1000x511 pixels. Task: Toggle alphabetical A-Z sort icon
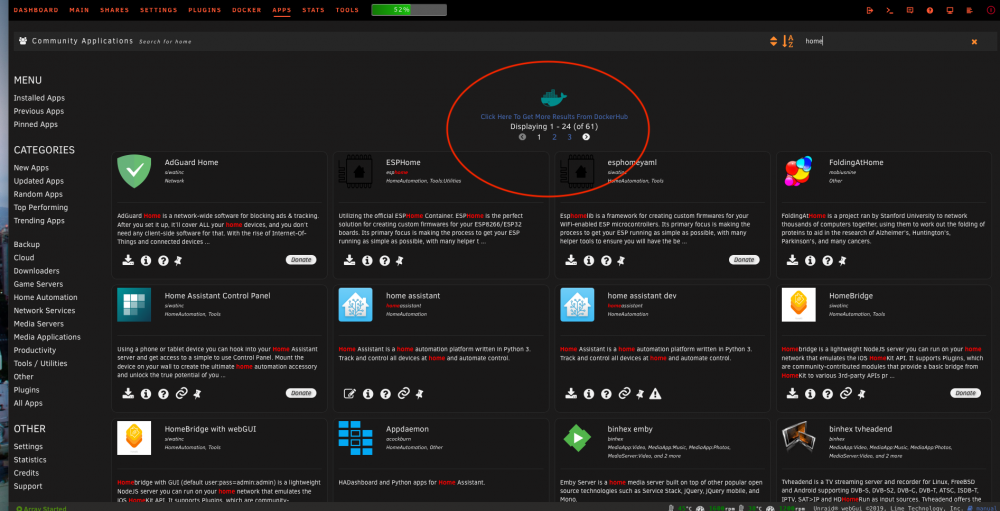tap(788, 41)
